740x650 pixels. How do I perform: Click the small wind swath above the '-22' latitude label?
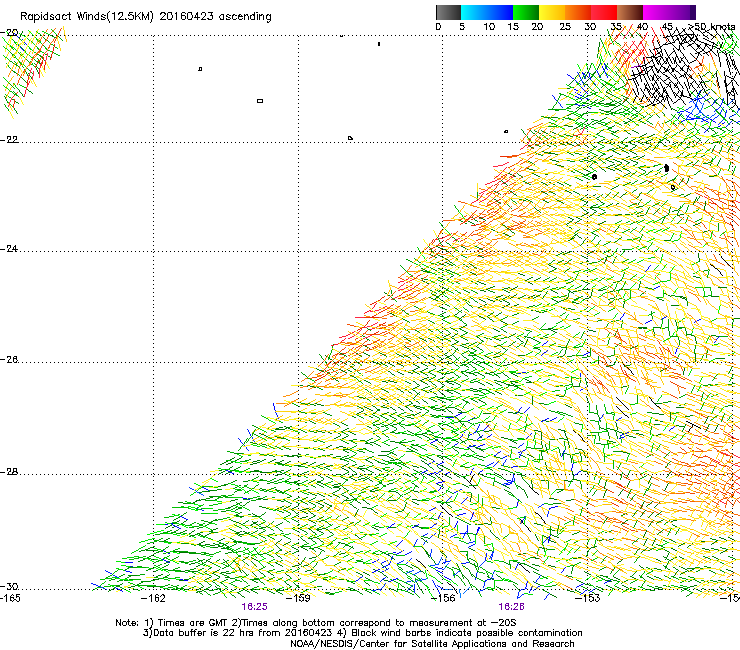(x=32, y=71)
